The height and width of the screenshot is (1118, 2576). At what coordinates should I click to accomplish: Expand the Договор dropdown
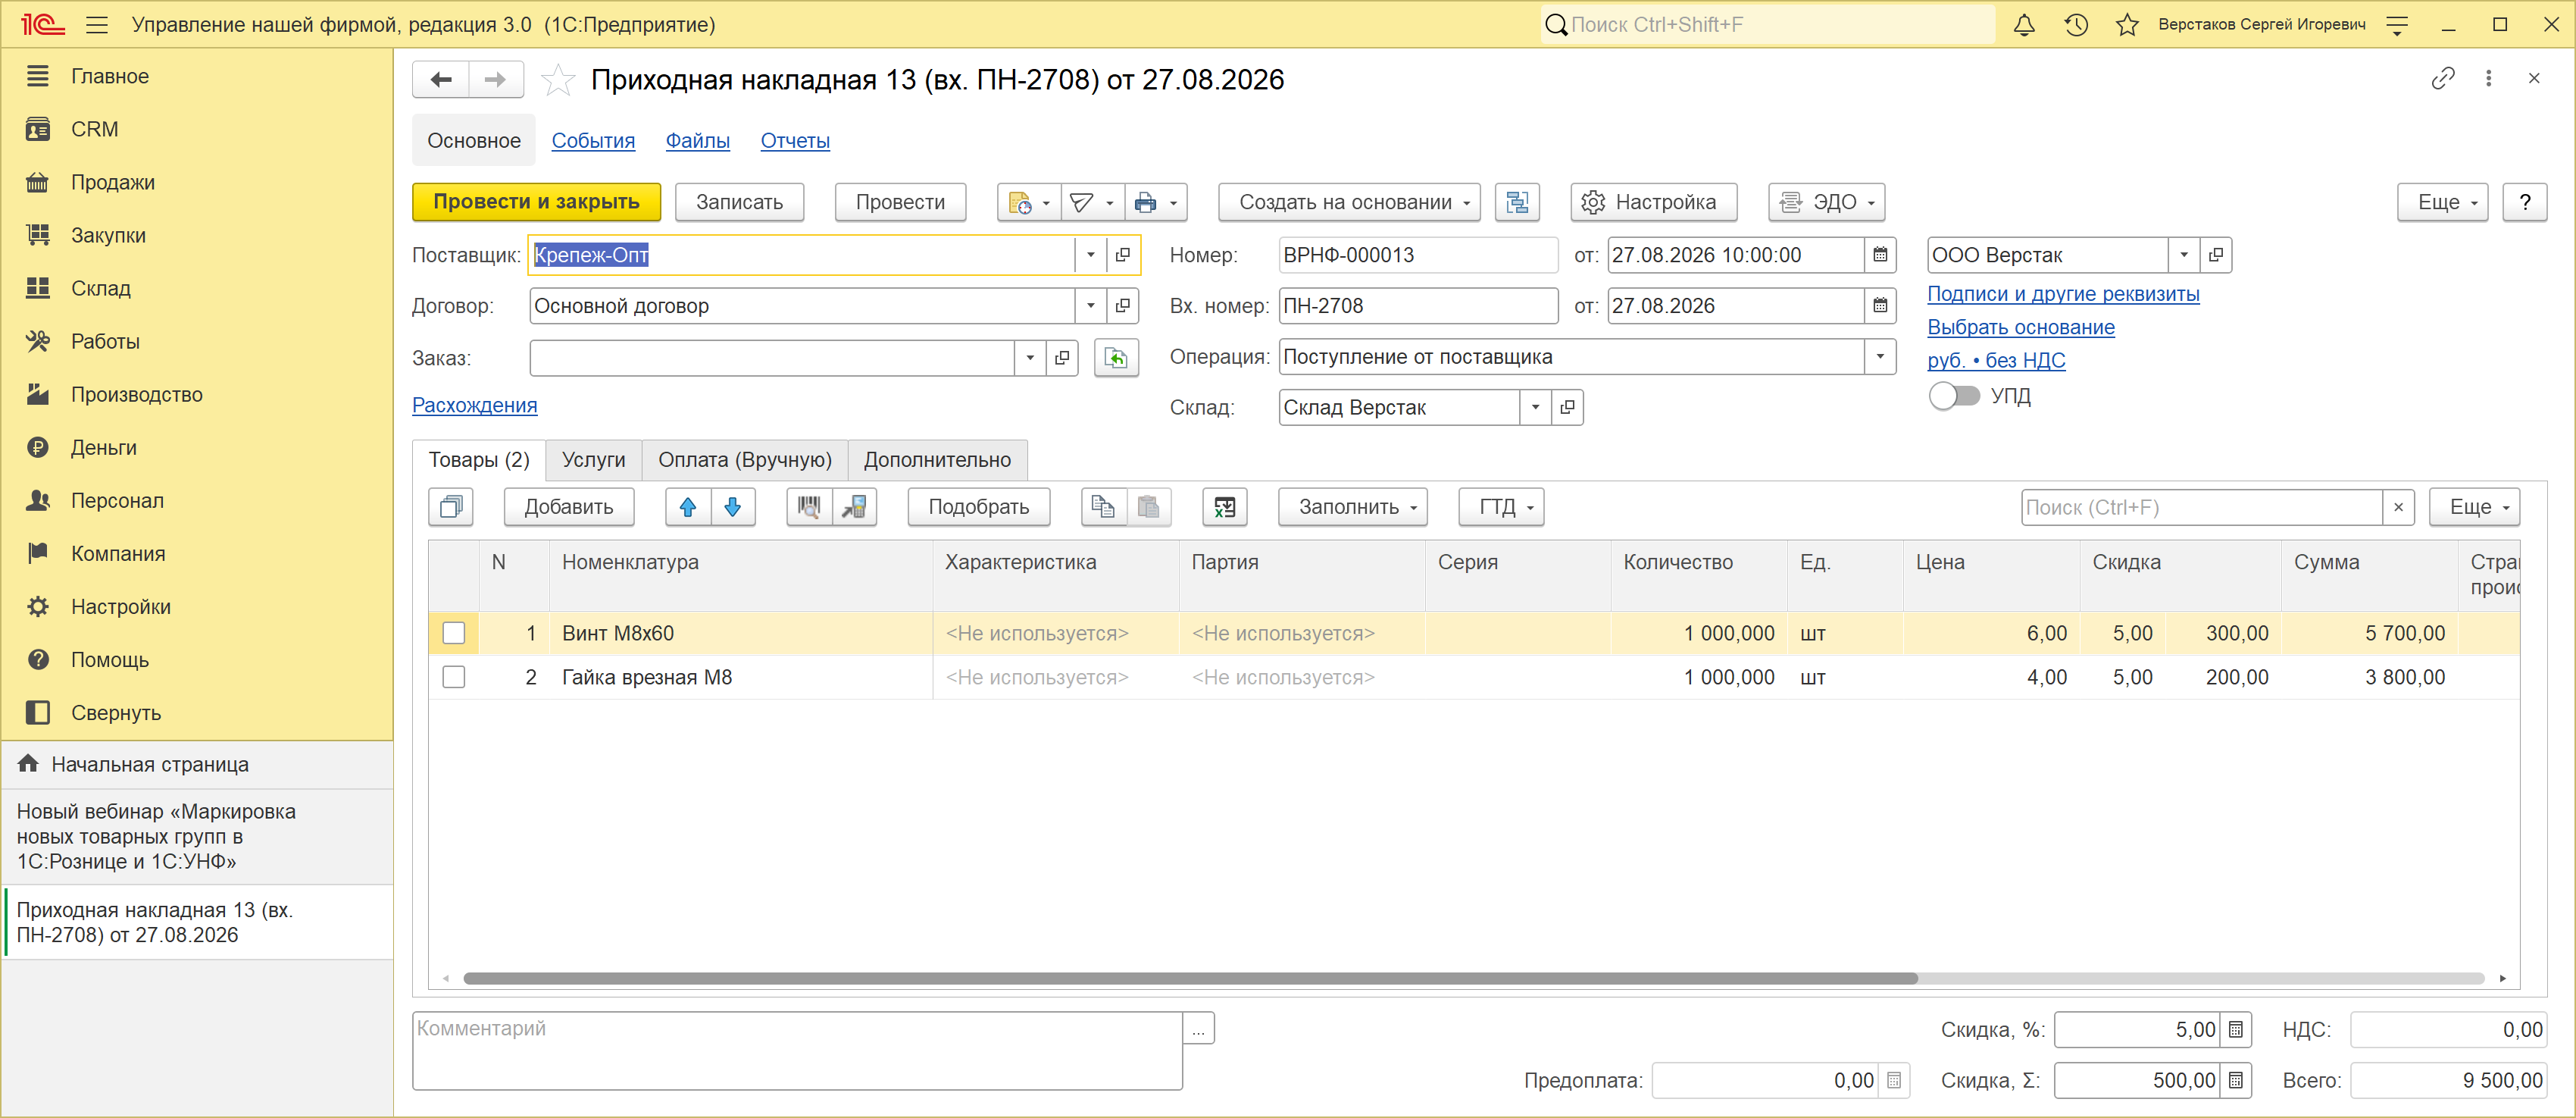[x=1091, y=306]
